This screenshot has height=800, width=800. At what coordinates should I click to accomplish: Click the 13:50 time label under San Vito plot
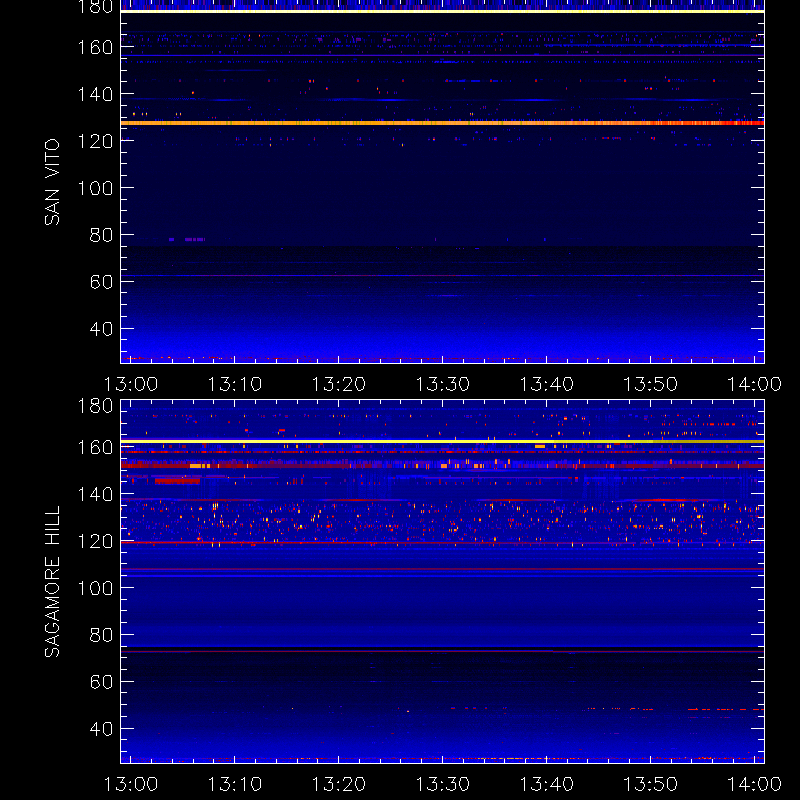tap(651, 384)
